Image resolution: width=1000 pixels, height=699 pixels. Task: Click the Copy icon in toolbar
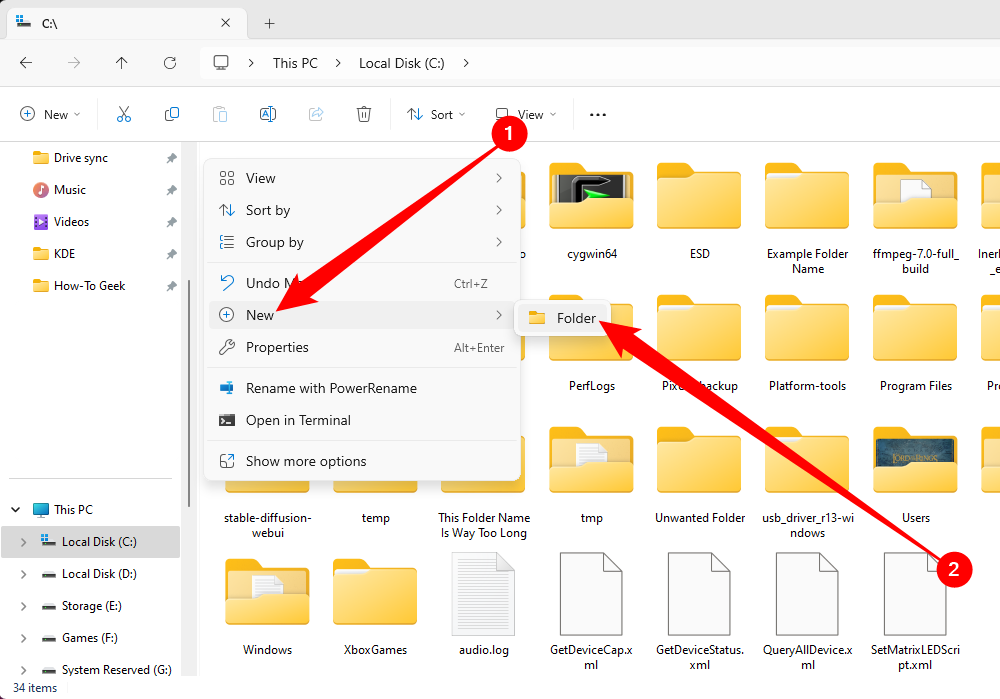click(172, 114)
